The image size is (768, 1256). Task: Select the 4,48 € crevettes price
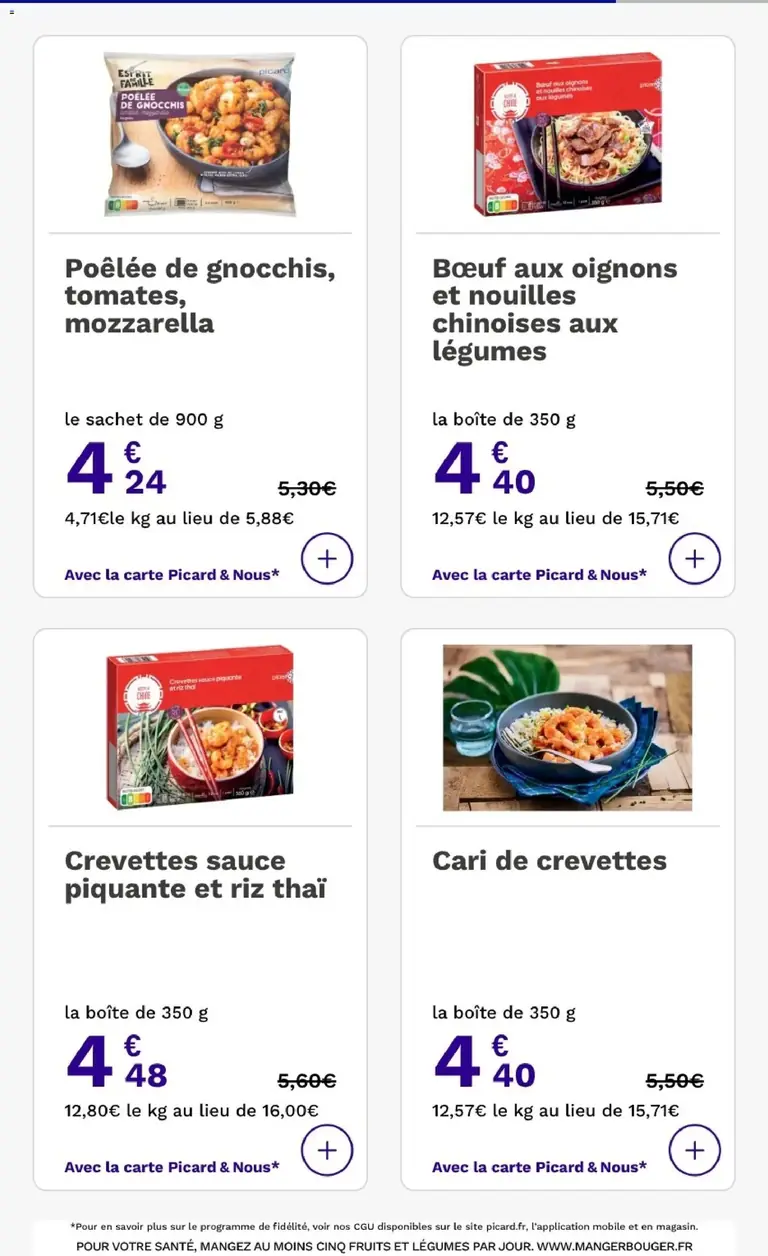[116, 1060]
